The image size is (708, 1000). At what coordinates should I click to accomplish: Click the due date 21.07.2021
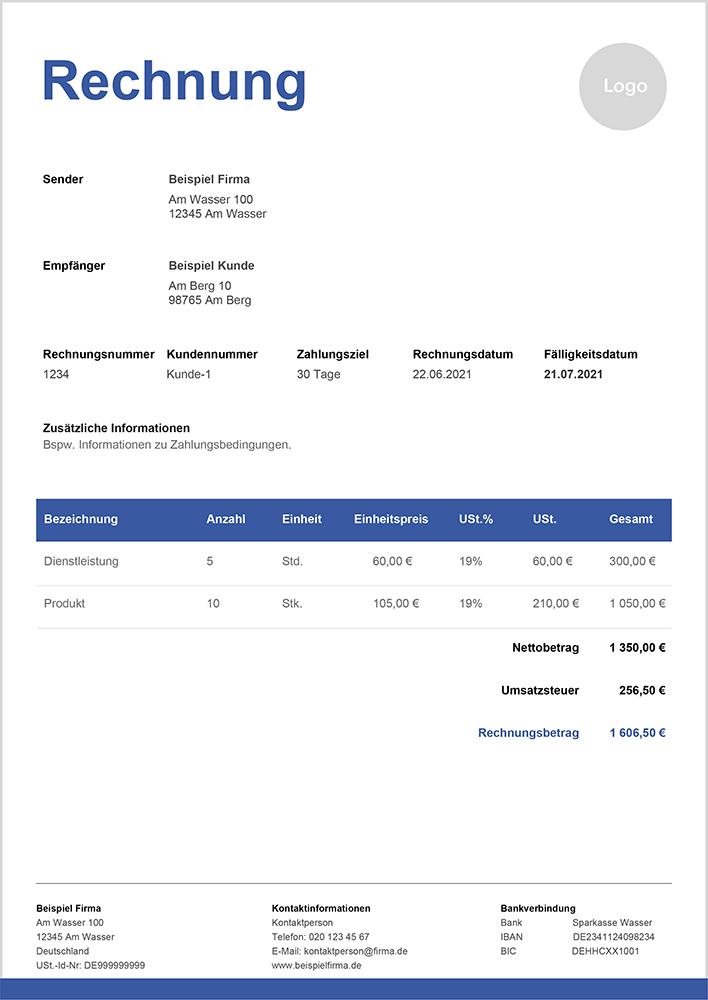573,374
